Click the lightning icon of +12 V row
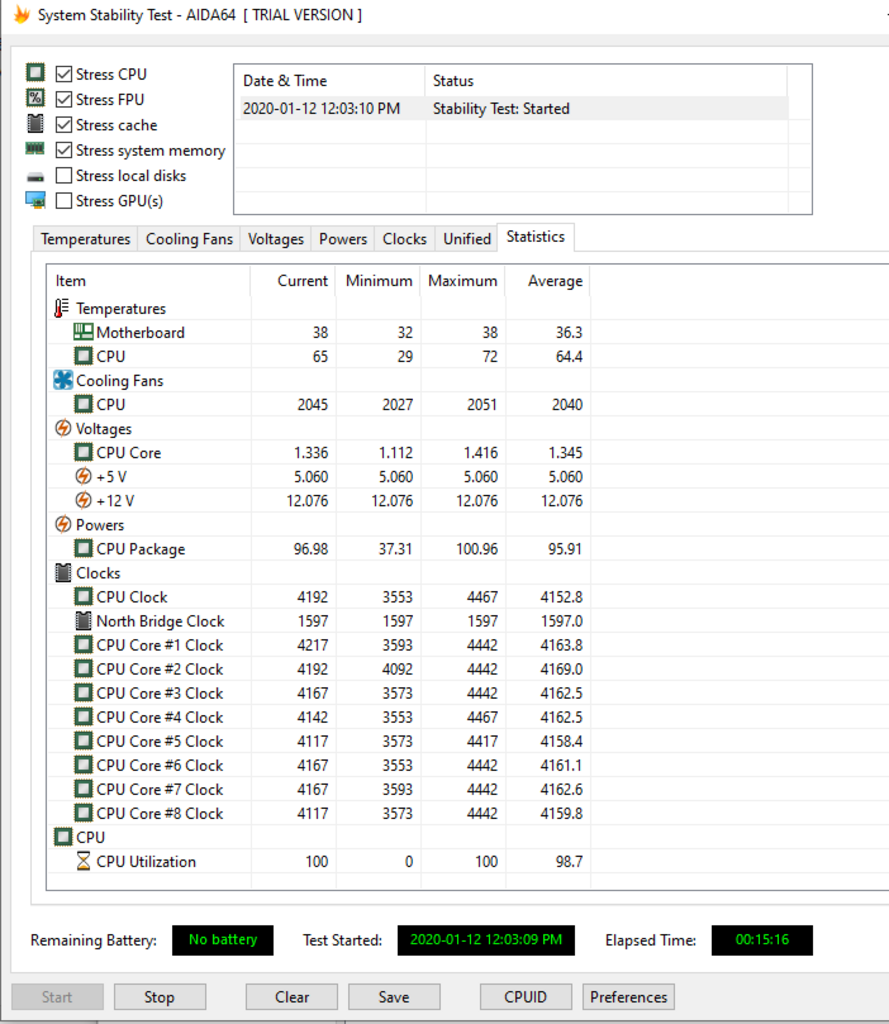This screenshot has height=1024, width=889. tap(83, 500)
